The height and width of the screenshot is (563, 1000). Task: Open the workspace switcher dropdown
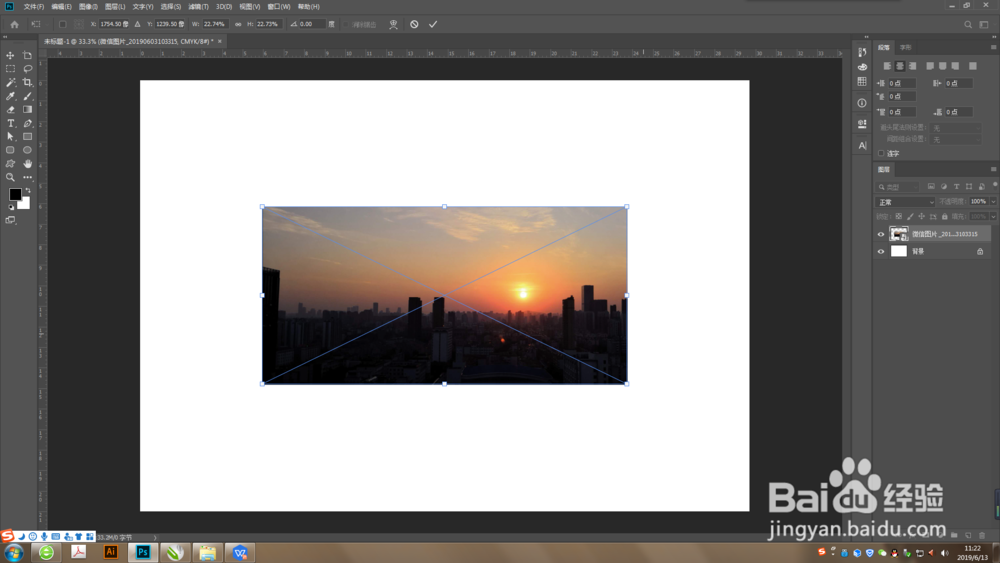(984, 24)
